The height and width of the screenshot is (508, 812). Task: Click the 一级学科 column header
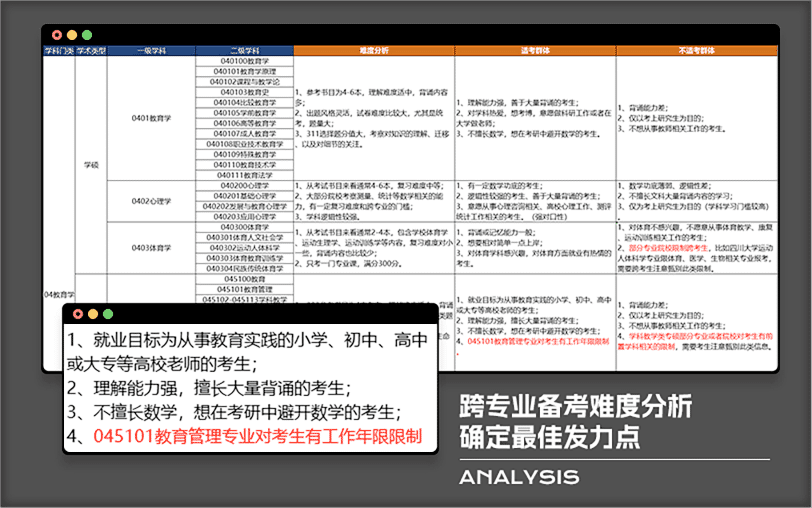(x=151, y=50)
